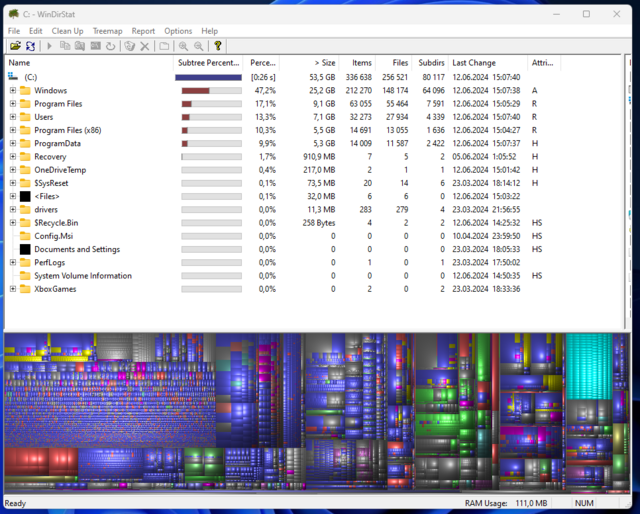Click the Refresh Selected toolbar icon
The height and width of the screenshot is (514, 640).
(110, 46)
